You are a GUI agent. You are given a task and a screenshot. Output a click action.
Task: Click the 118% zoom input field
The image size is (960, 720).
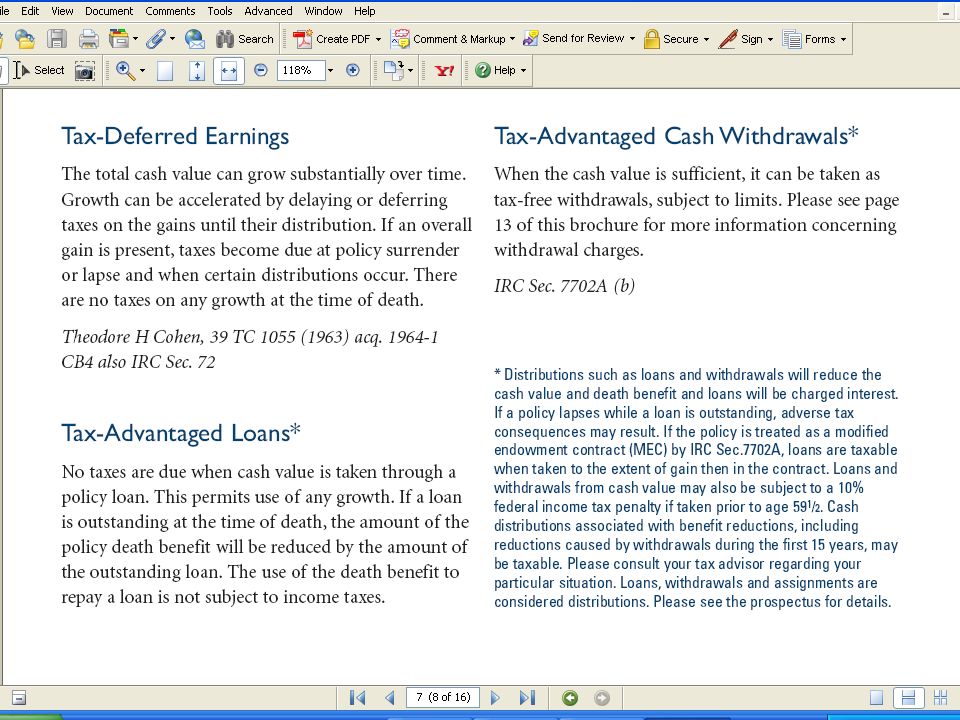pyautogui.click(x=301, y=70)
